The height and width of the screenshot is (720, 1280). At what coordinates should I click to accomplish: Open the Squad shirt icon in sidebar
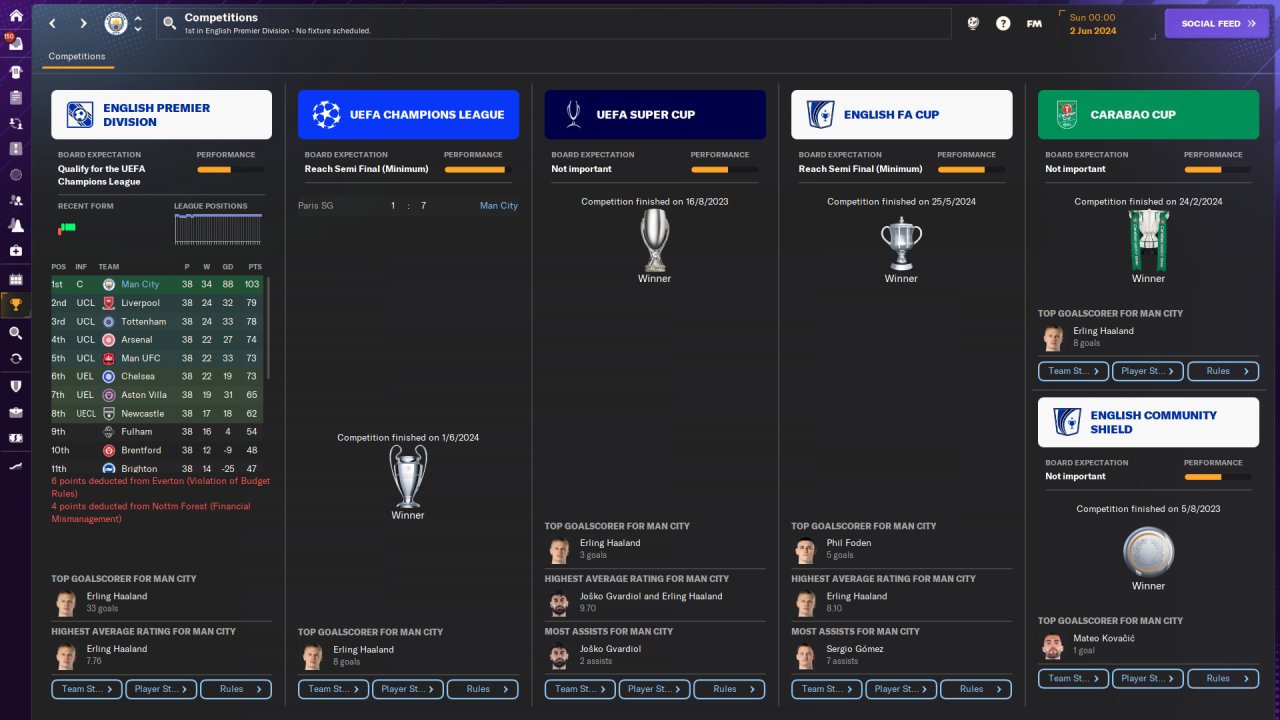point(15,72)
